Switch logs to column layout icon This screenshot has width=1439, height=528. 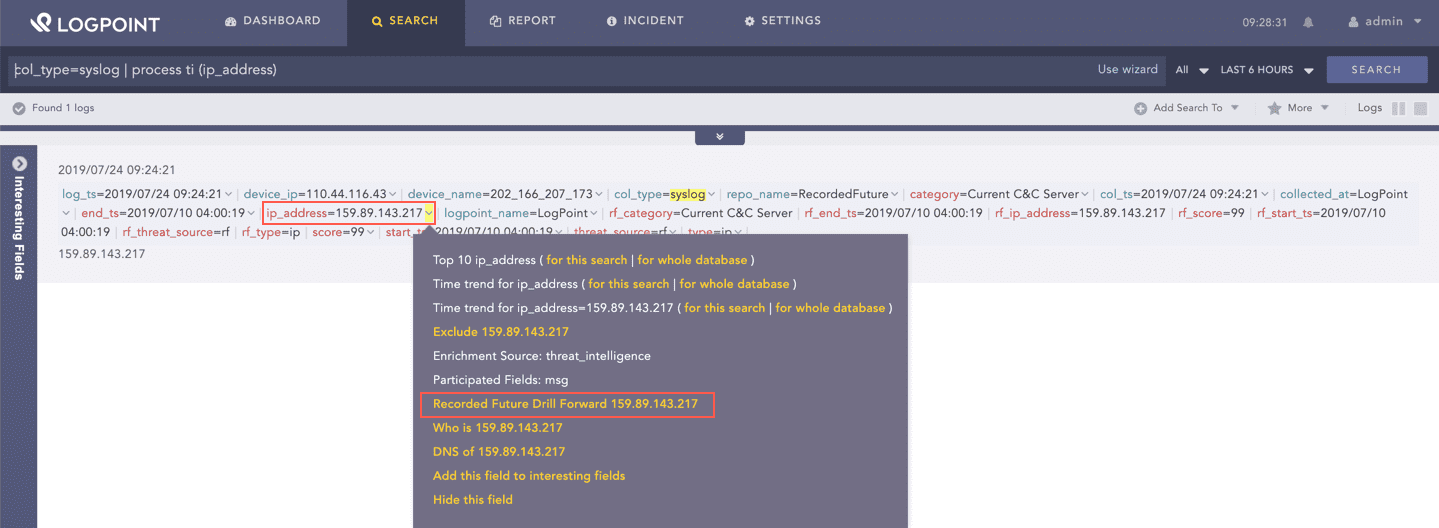1398,108
